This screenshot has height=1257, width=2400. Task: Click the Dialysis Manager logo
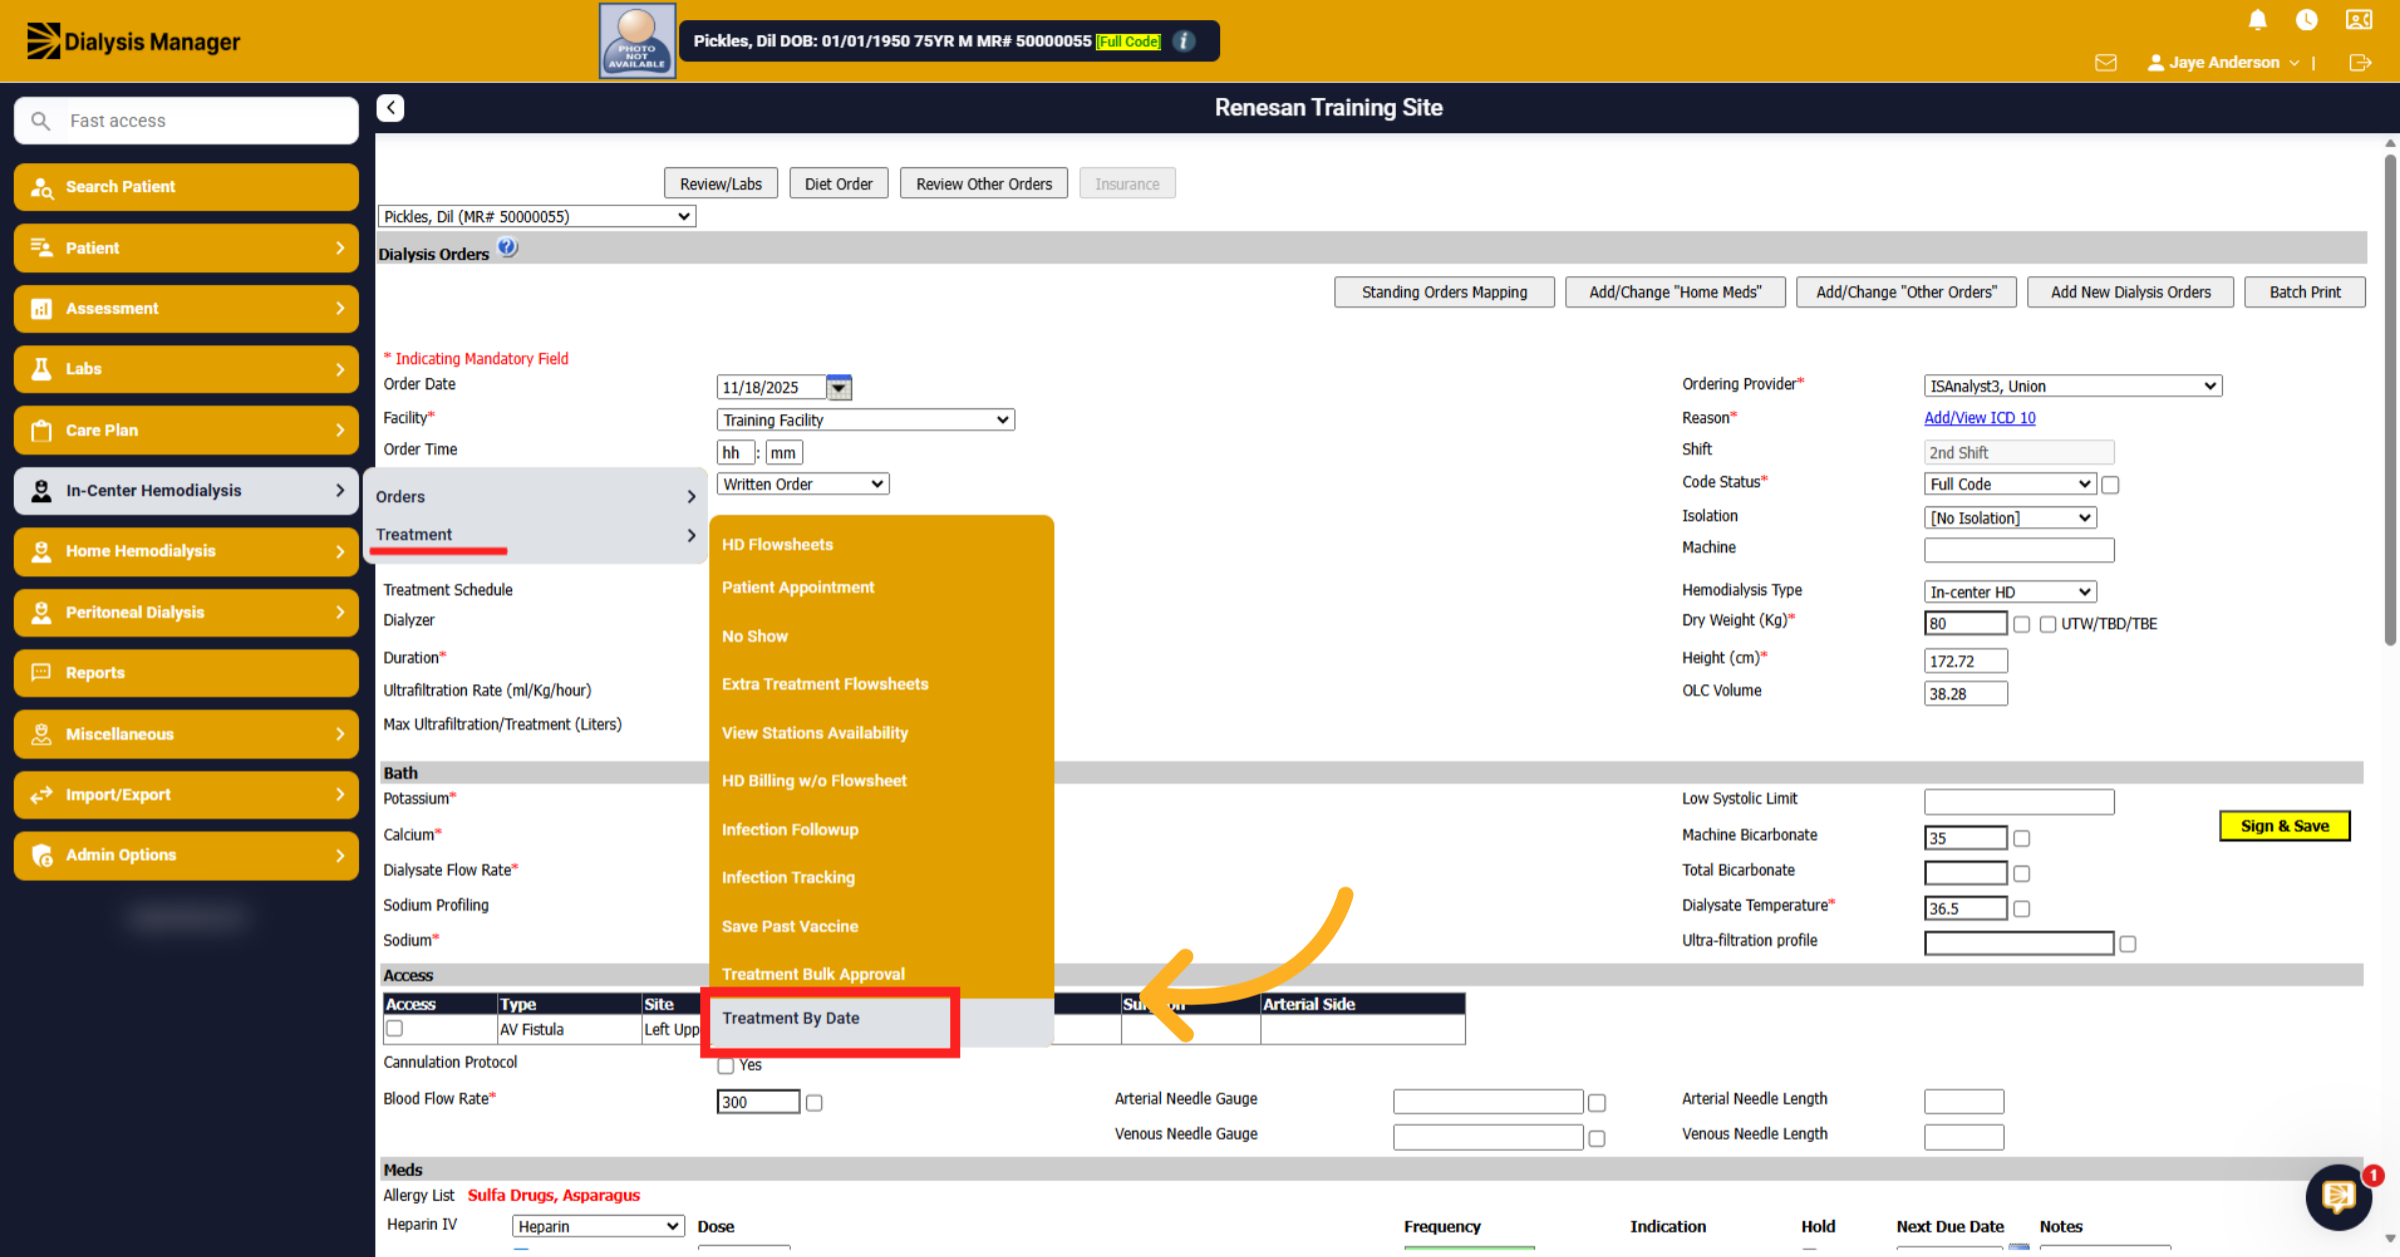(x=133, y=41)
